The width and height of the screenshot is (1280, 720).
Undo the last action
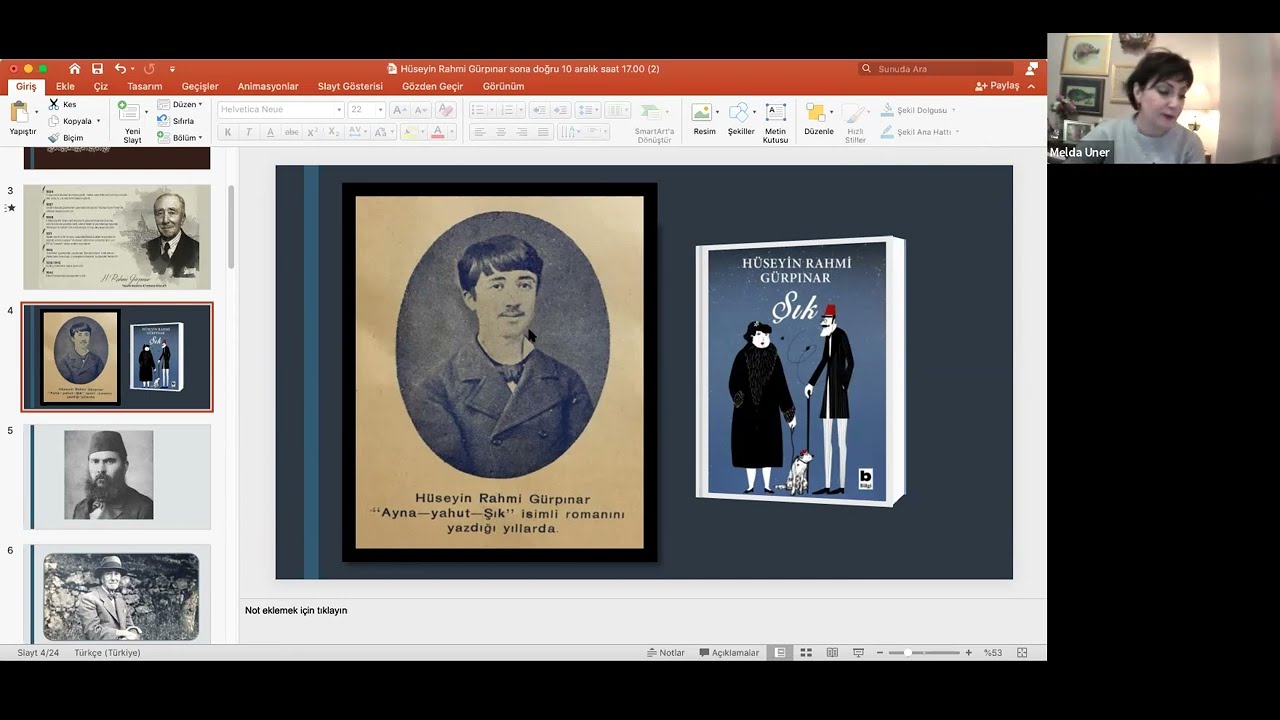coord(120,69)
